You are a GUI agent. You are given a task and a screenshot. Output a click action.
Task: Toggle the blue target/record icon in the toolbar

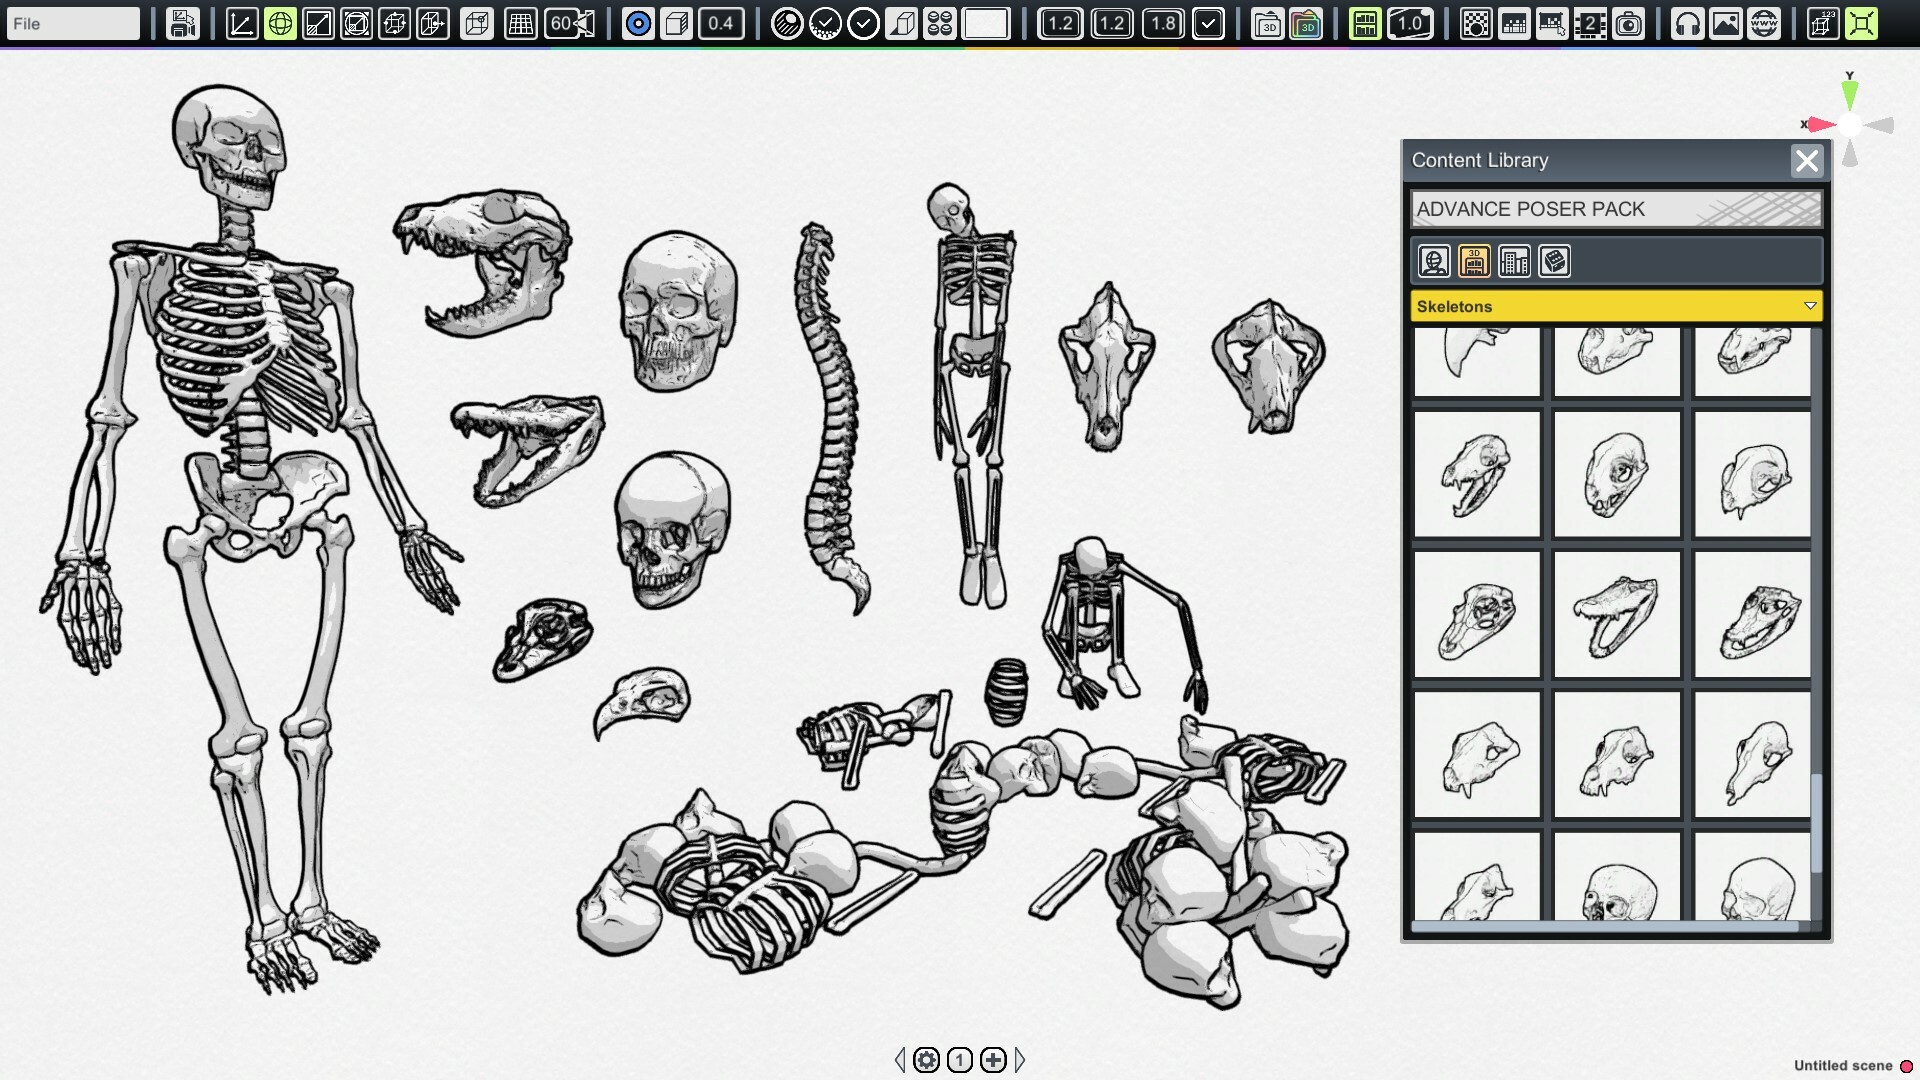click(x=637, y=23)
